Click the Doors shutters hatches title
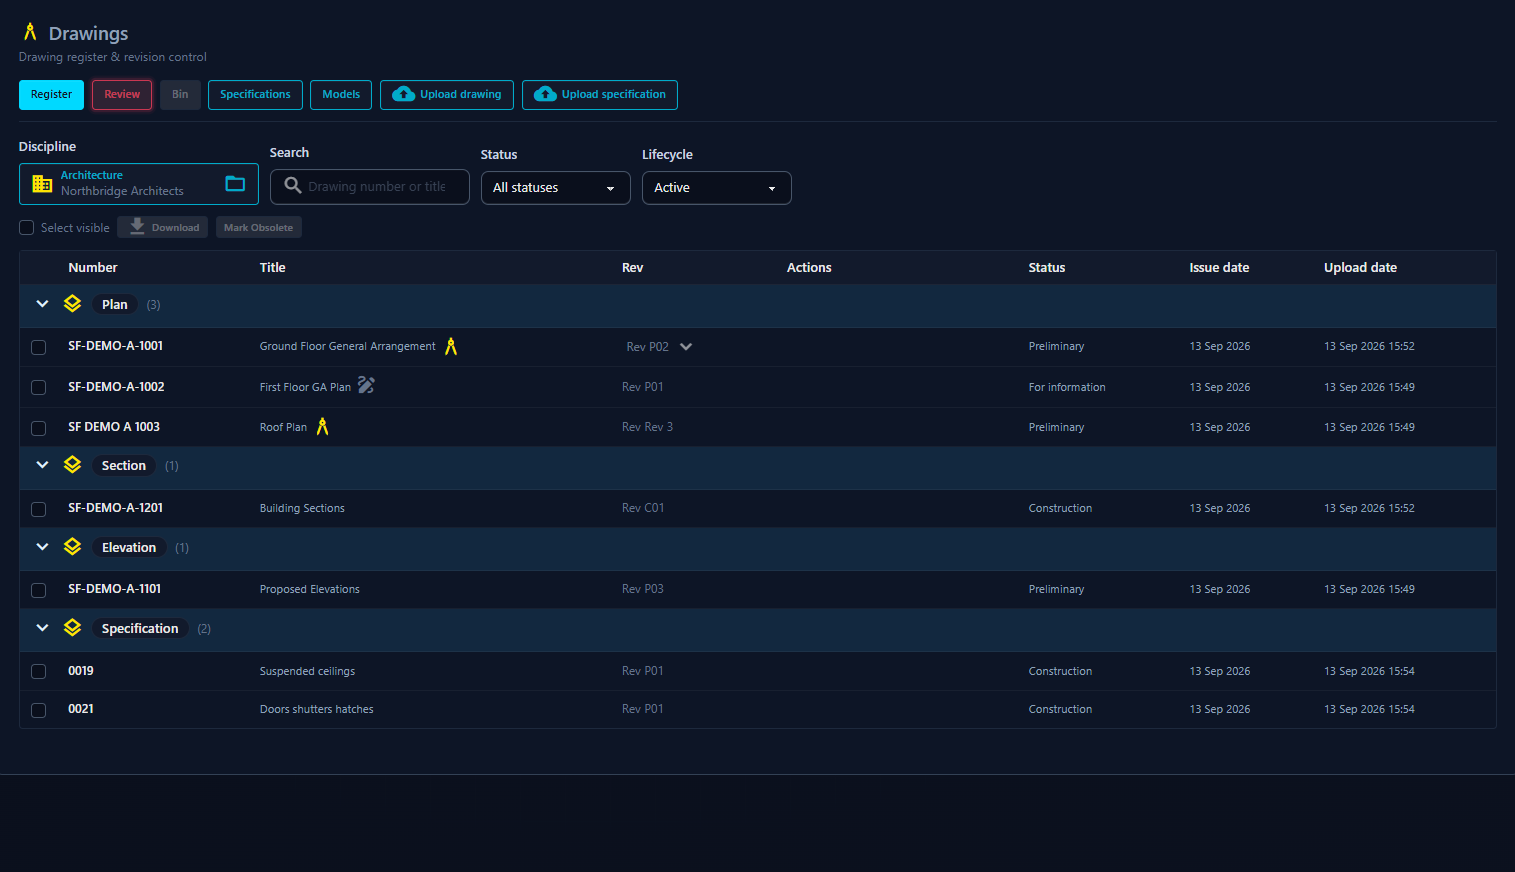The width and height of the screenshot is (1515, 872). [x=316, y=709]
